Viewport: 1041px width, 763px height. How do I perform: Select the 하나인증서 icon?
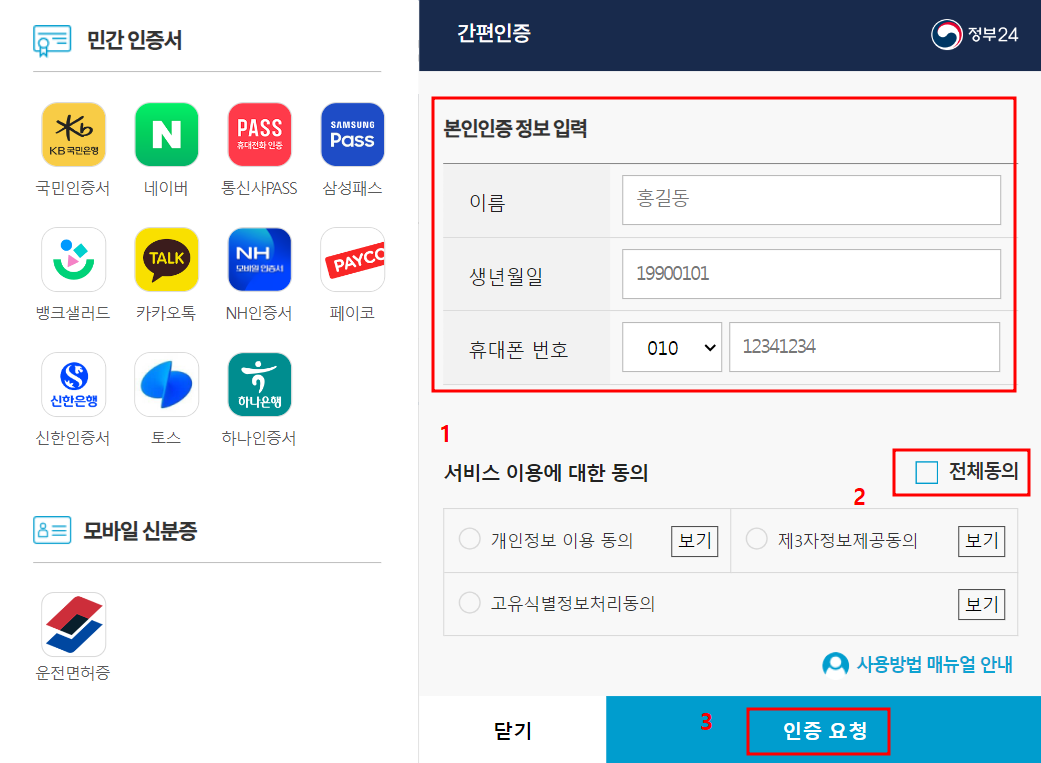pos(260,384)
